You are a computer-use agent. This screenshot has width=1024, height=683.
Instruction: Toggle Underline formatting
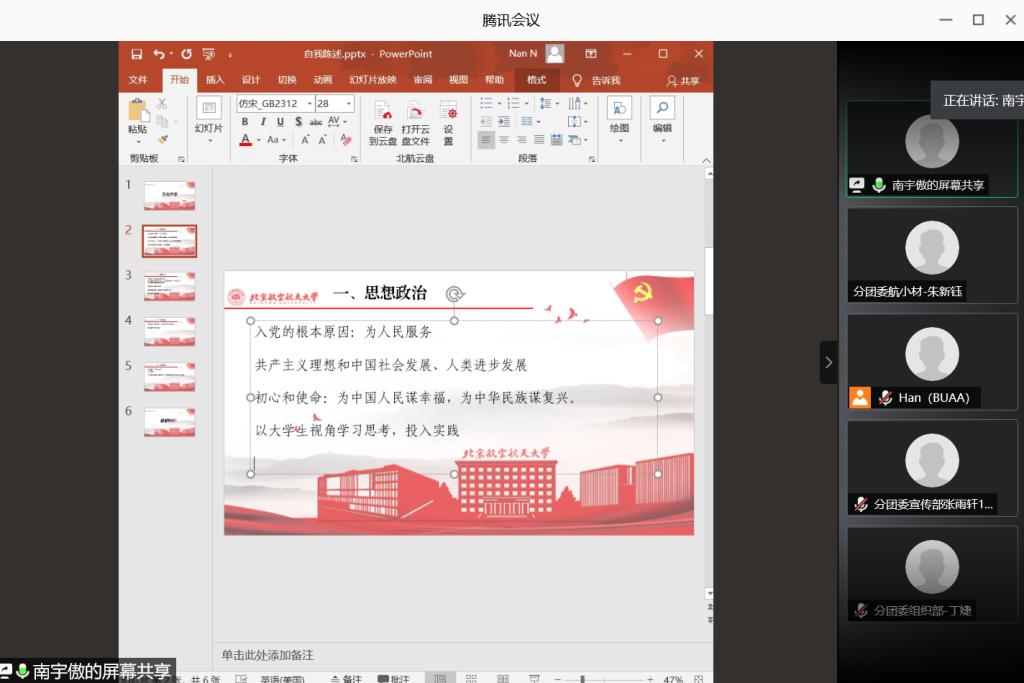click(280, 122)
